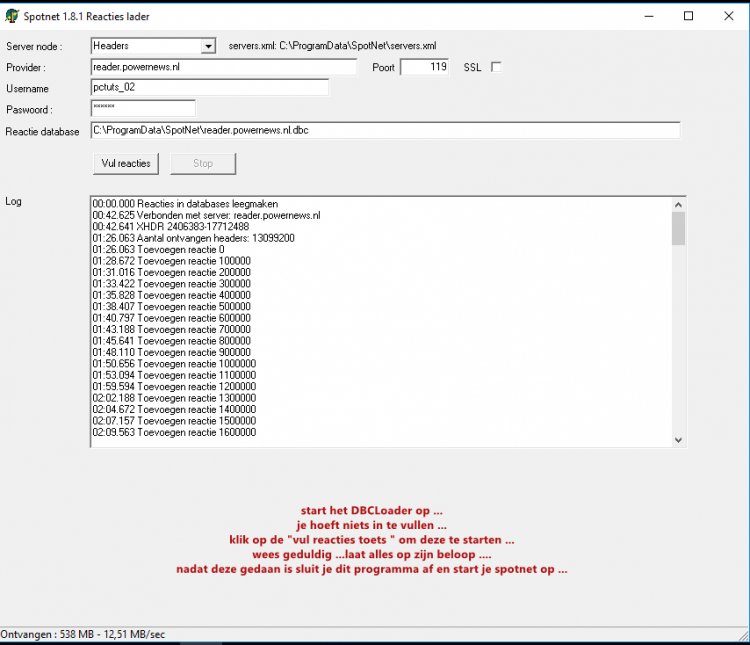Image resolution: width=750 pixels, height=645 pixels.
Task: Click the log scrollbar thumb
Action: point(678,228)
